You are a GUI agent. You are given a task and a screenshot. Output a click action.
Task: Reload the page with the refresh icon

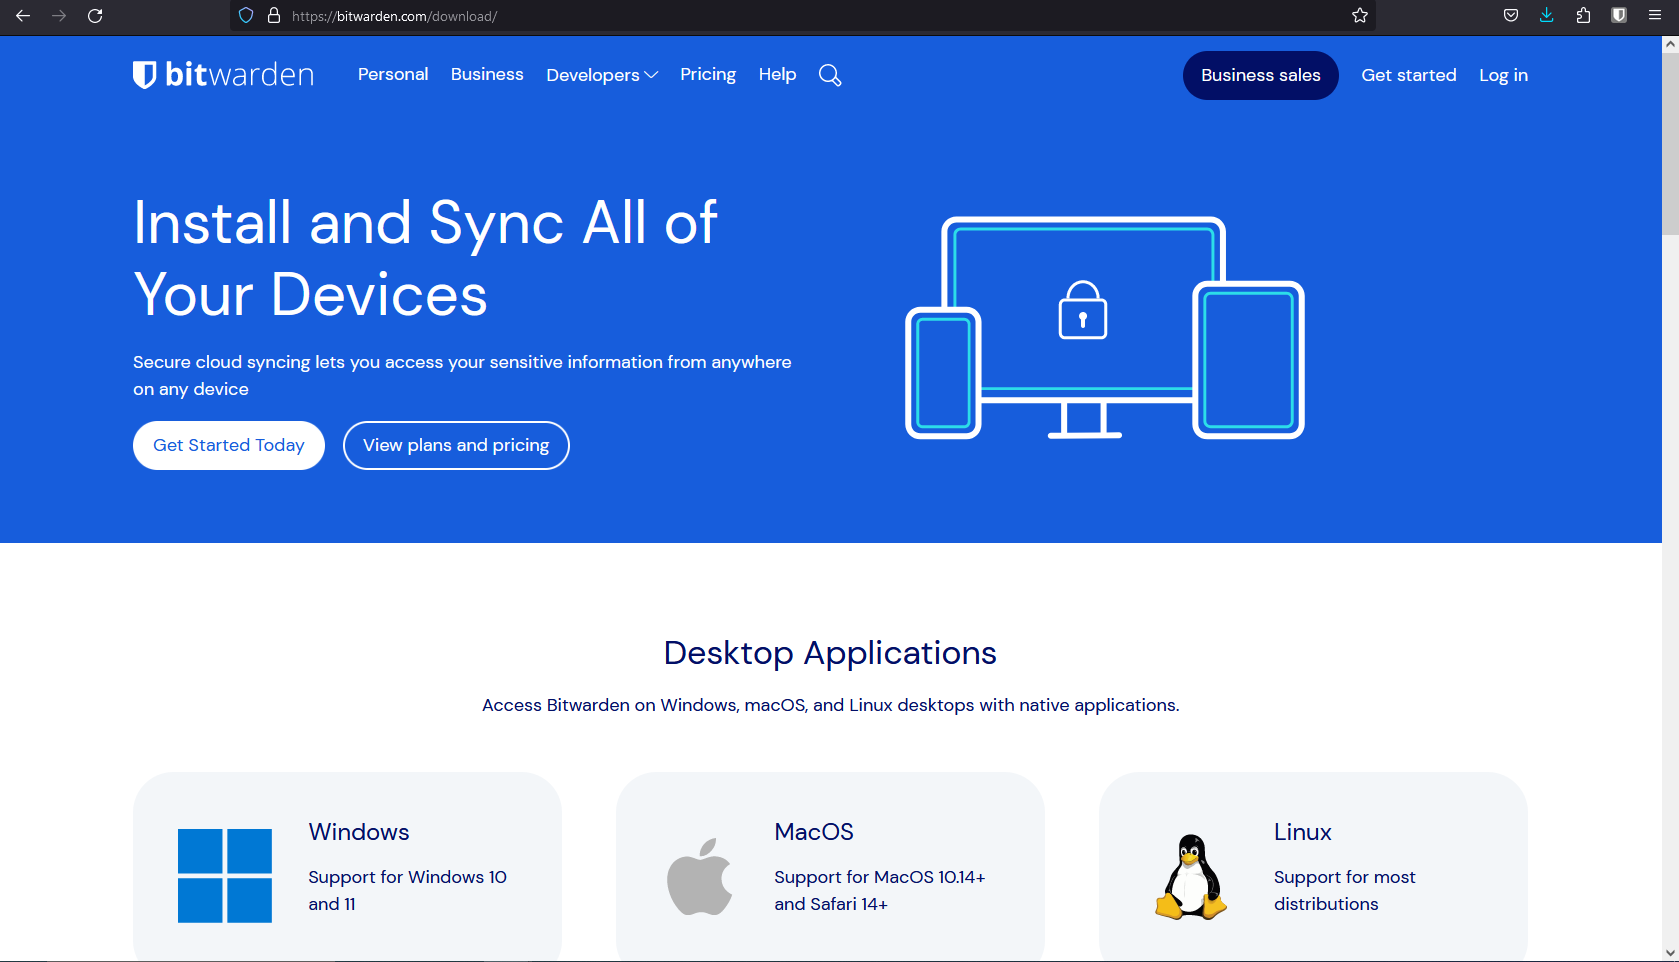tap(95, 16)
